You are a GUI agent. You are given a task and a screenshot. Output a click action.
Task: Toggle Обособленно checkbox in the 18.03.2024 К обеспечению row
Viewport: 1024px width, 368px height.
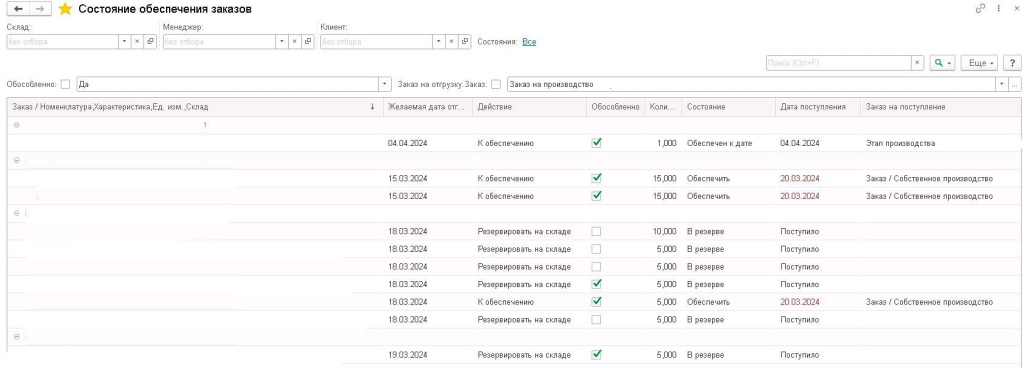click(x=596, y=302)
